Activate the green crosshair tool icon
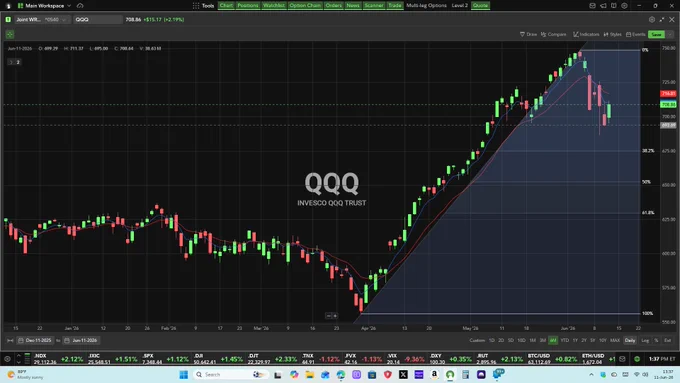This screenshot has width=680, height=383. 10,34
